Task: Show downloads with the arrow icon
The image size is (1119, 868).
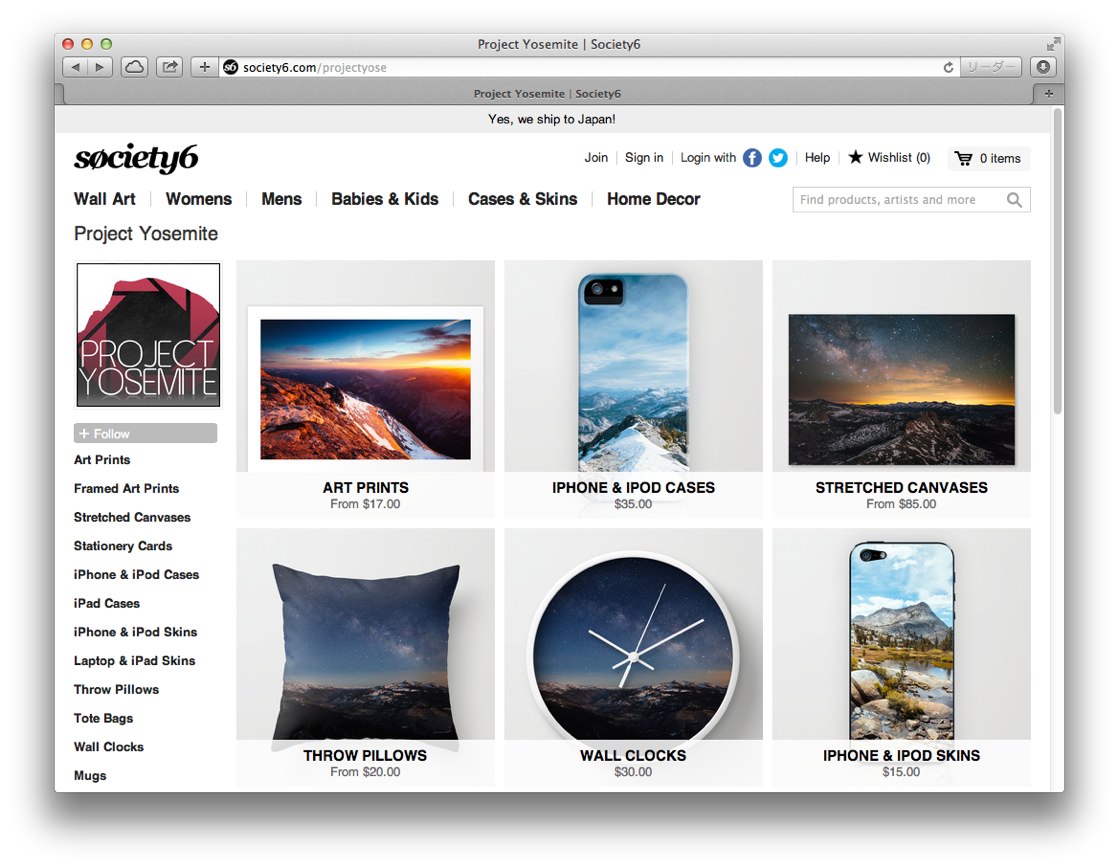Action: (x=1043, y=67)
